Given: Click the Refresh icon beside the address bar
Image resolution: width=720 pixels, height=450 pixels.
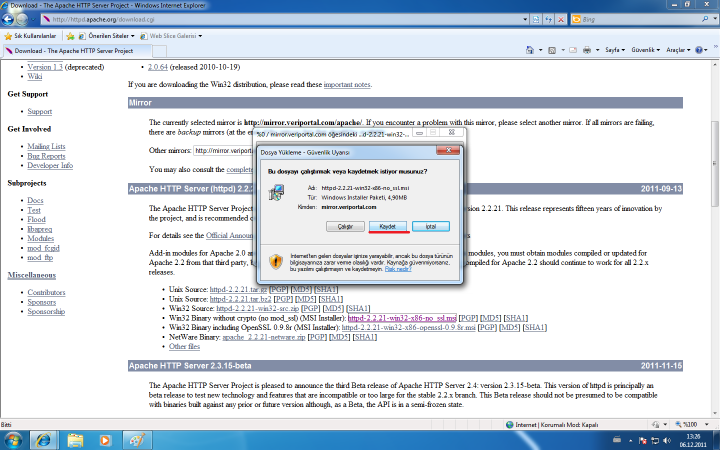Looking at the screenshot, I should pos(548,19).
